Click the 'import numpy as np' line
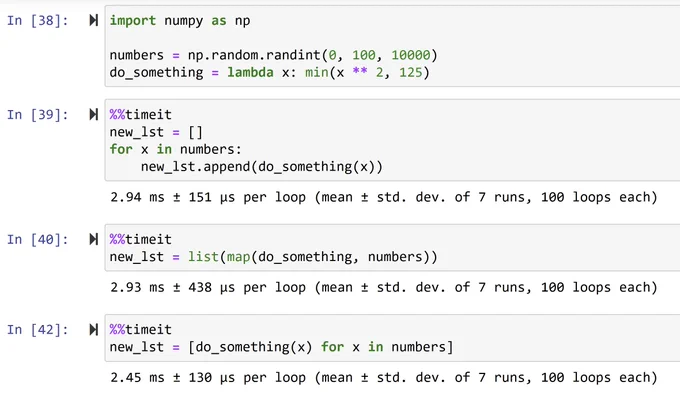 [180, 21]
